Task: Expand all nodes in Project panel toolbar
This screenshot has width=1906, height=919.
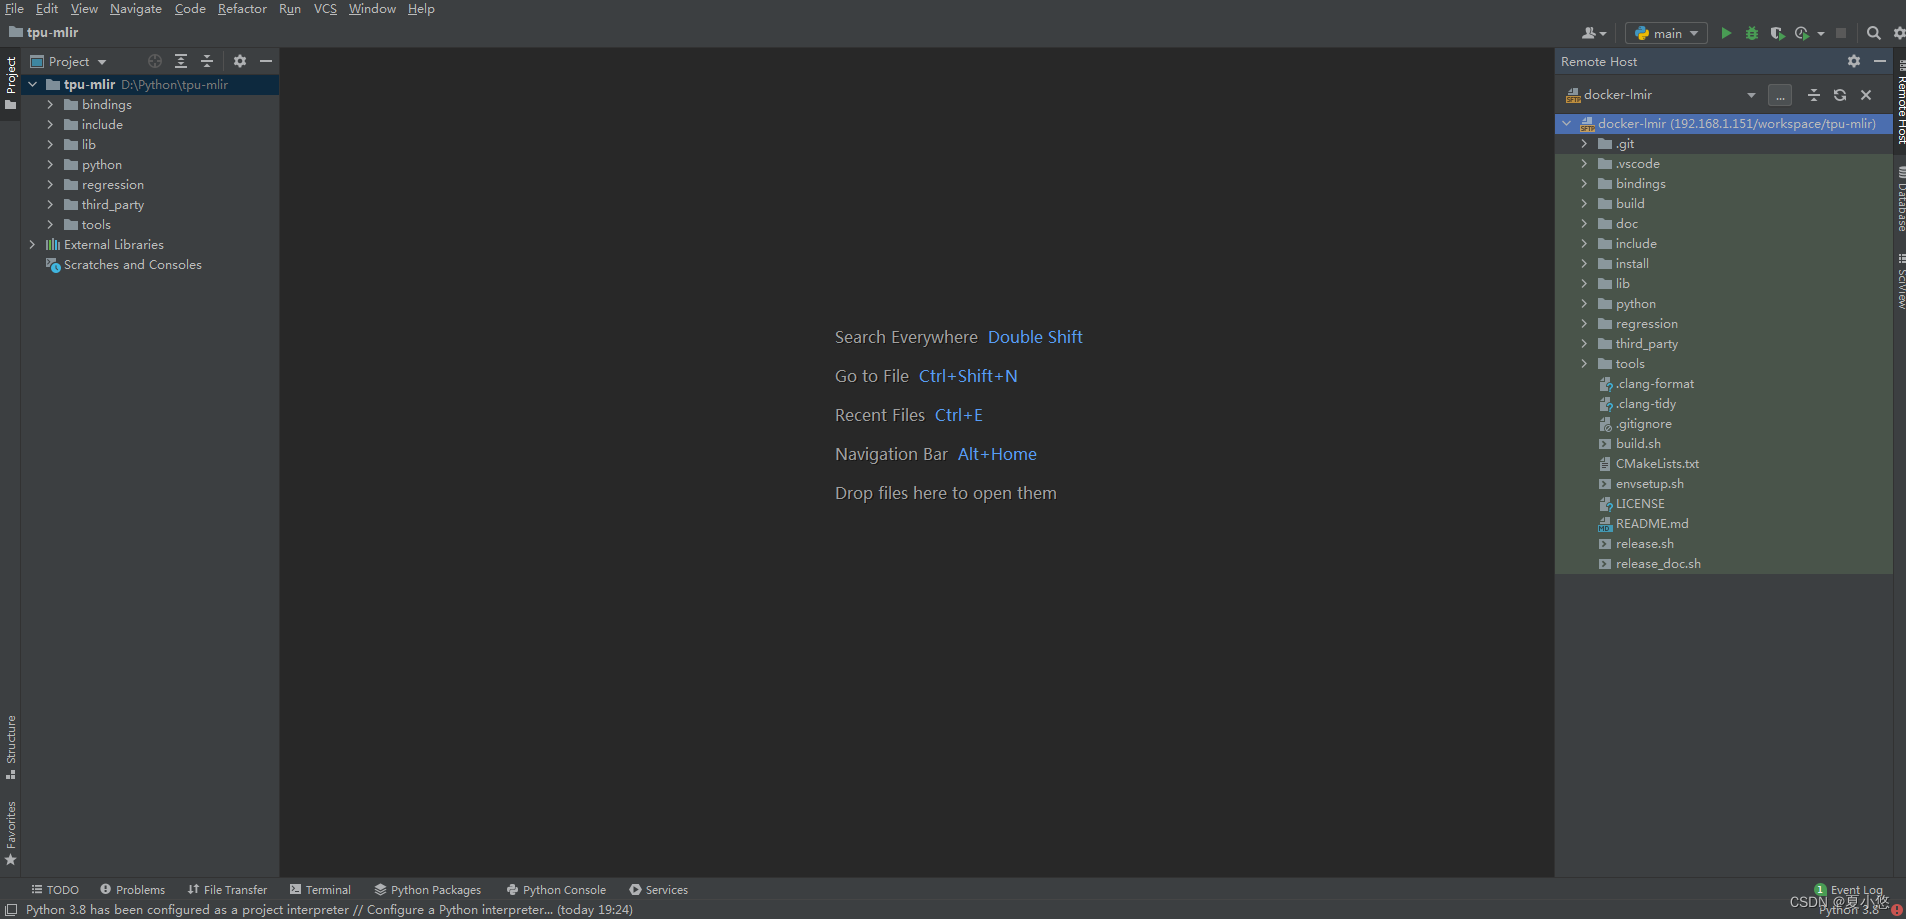Action: click(181, 61)
